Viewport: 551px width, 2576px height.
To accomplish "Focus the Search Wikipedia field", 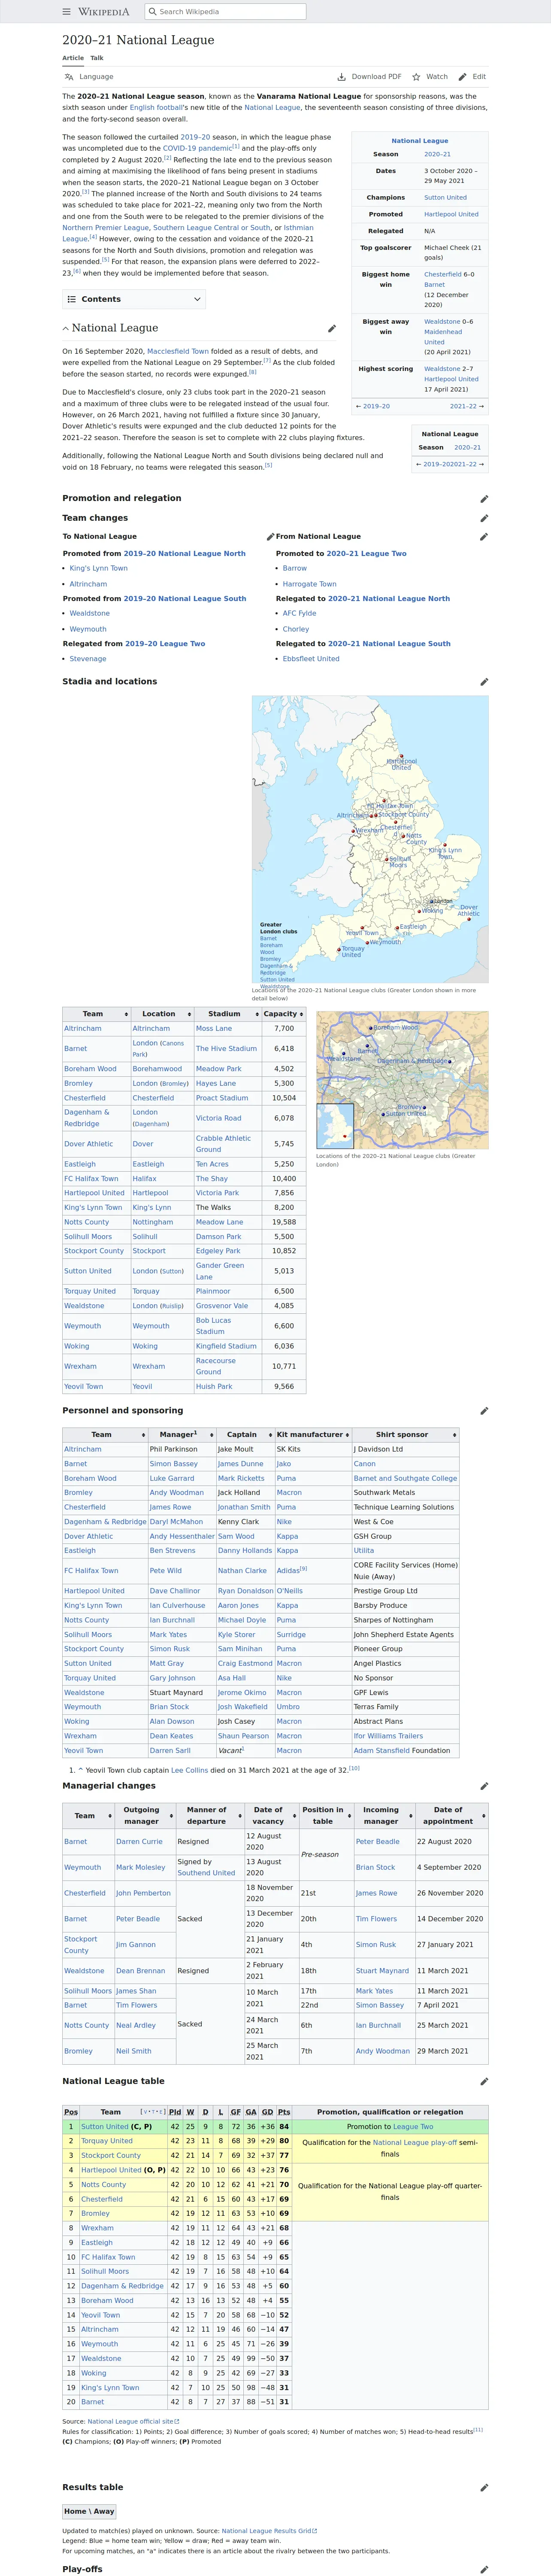I will pos(225,12).
